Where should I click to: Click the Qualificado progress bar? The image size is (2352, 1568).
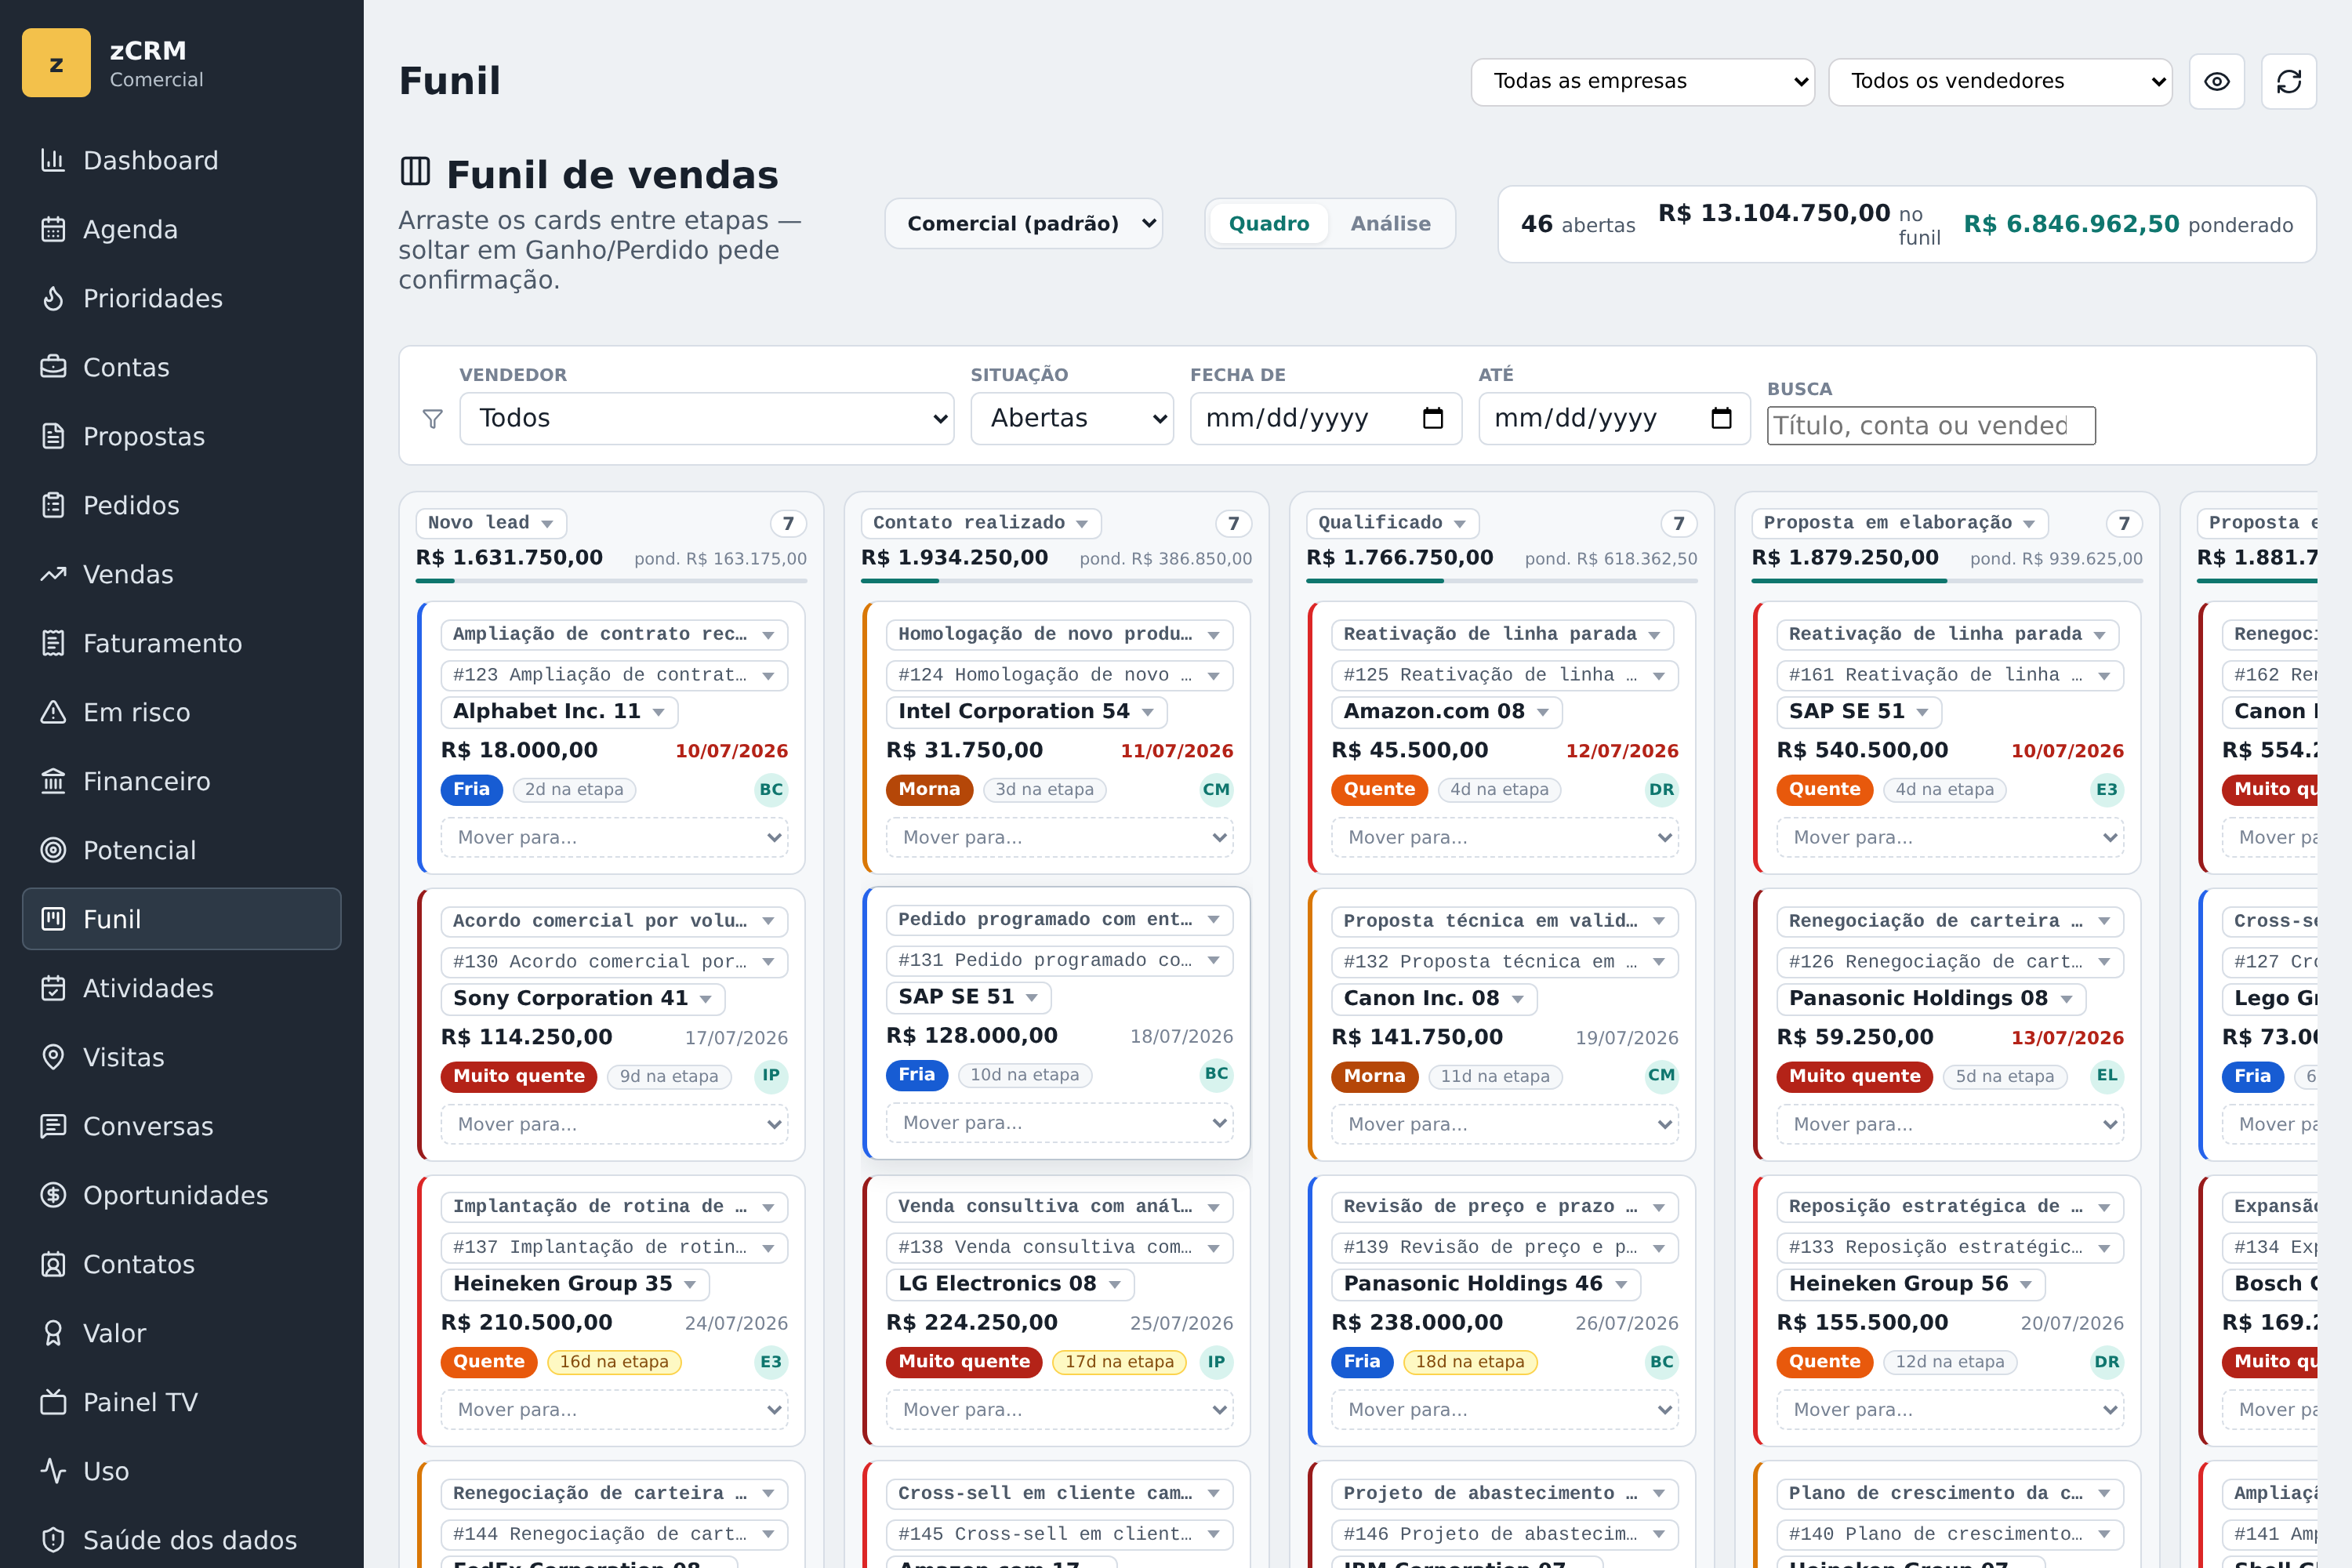click(x=1501, y=580)
